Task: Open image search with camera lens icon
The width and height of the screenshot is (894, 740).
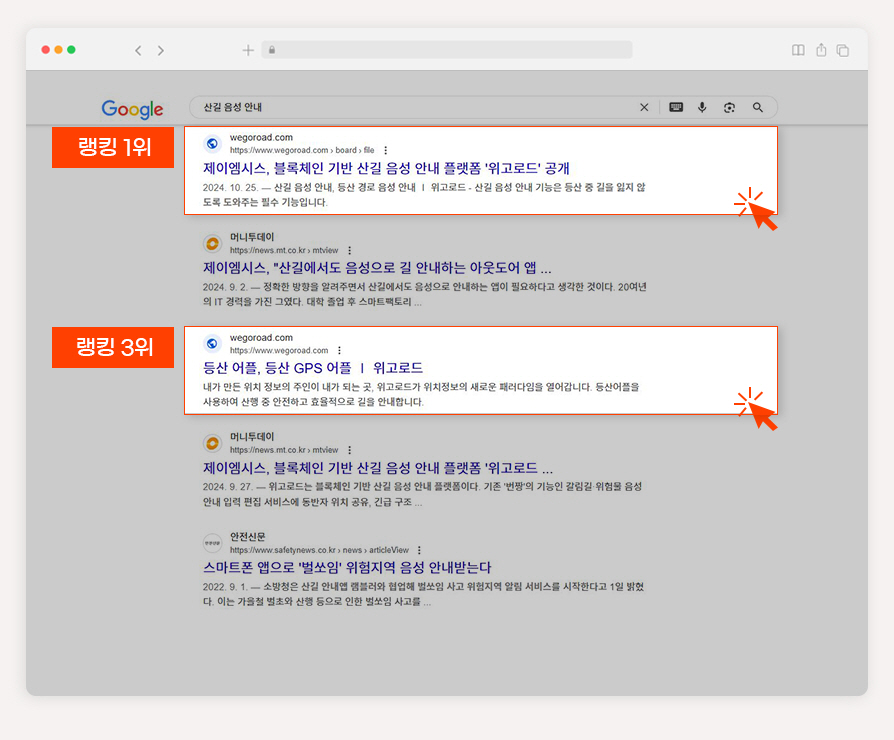Action: click(x=729, y=107)
